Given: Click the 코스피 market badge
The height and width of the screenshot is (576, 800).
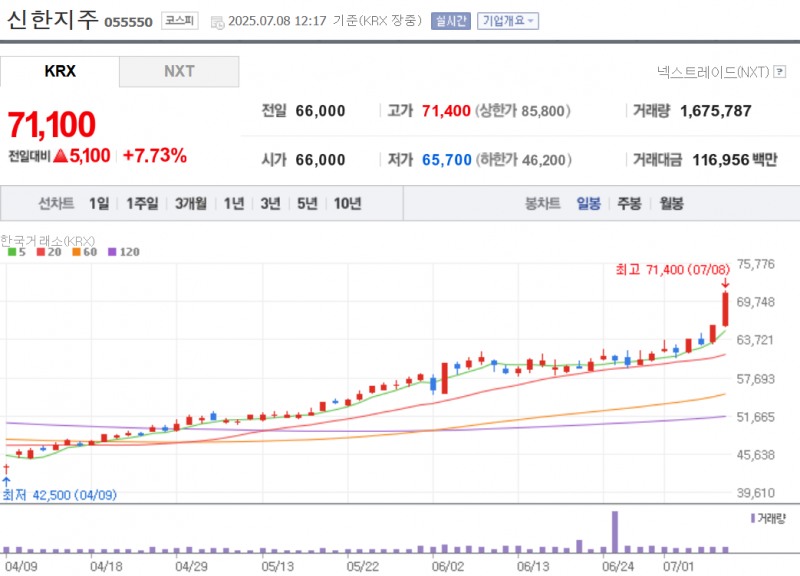Looking at the screenshot, I should [x=180, y=21].
